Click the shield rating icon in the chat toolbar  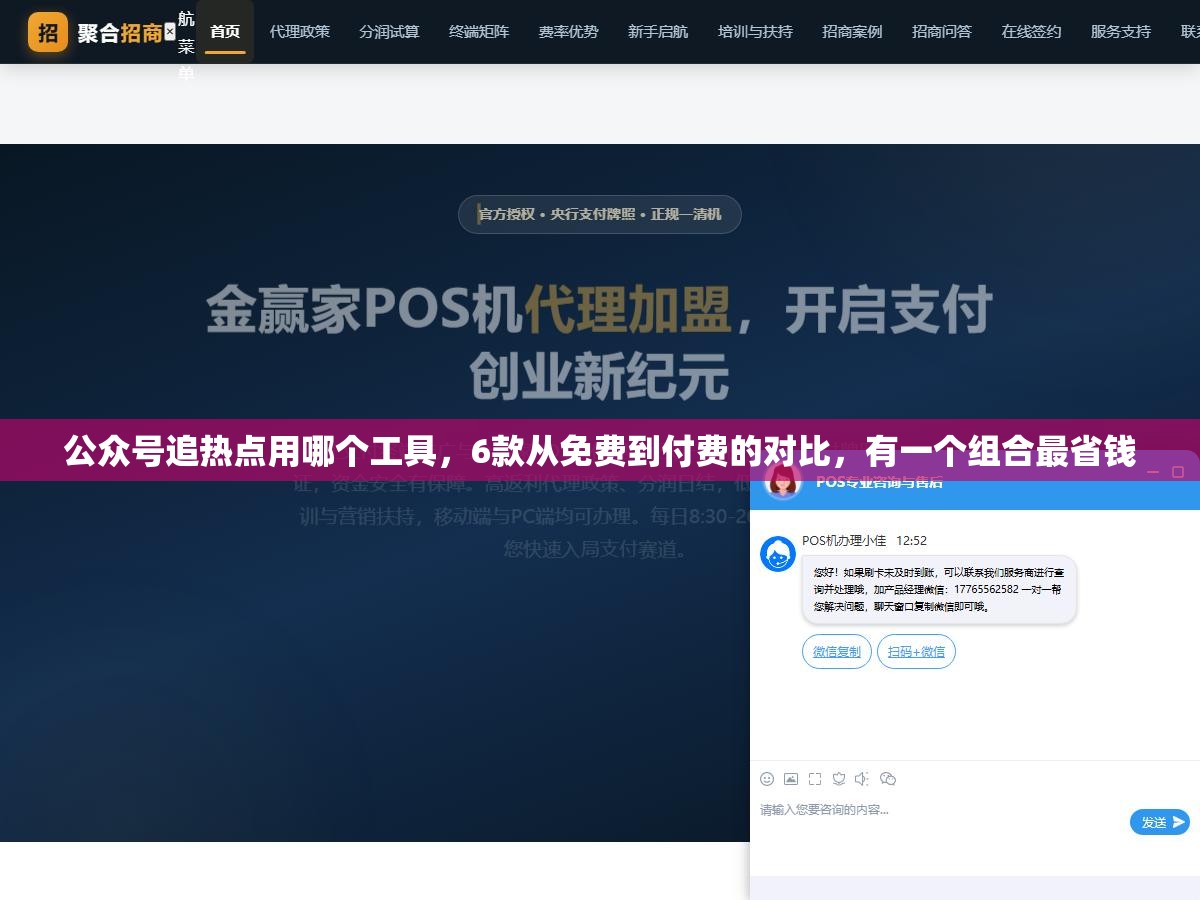pos(839,778)
